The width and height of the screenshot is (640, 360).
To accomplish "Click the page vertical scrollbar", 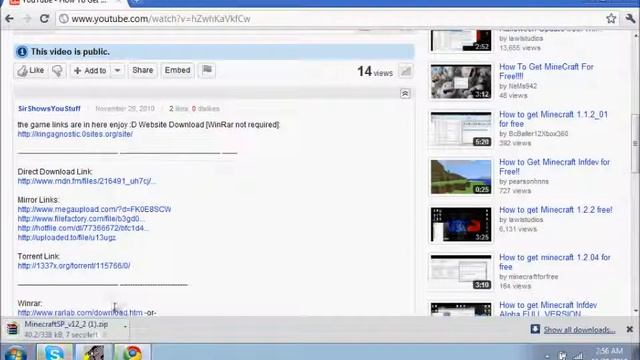I will 635,144.
